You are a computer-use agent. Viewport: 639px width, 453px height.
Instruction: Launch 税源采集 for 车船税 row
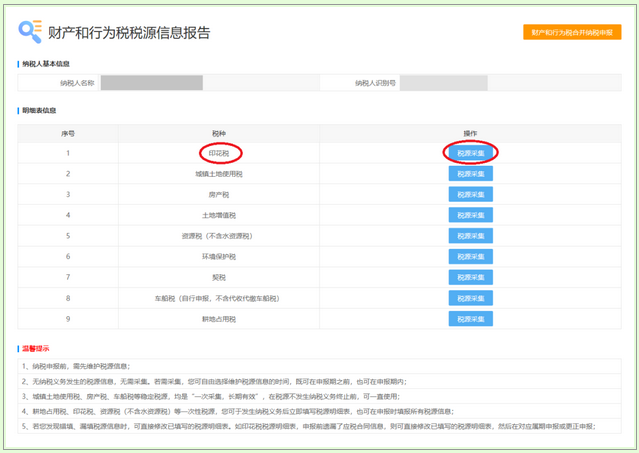click(x=470, y=298)
